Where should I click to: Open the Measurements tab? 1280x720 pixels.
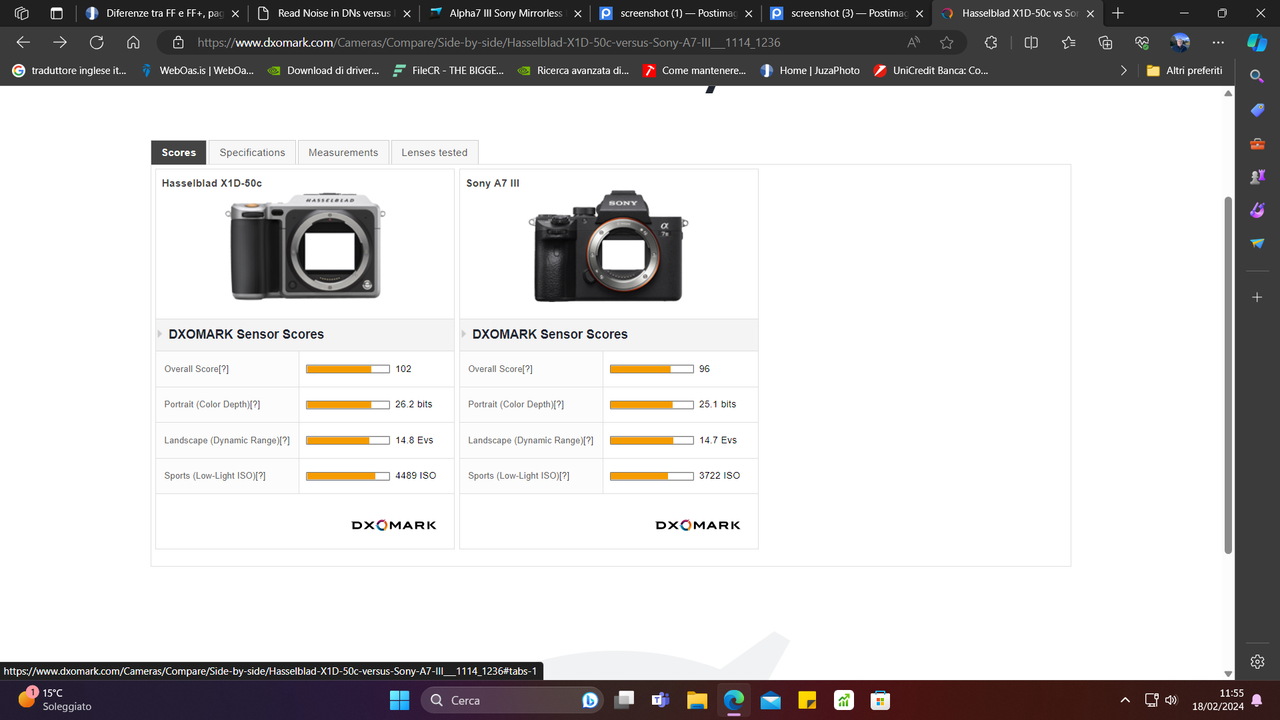click(343, 152)
